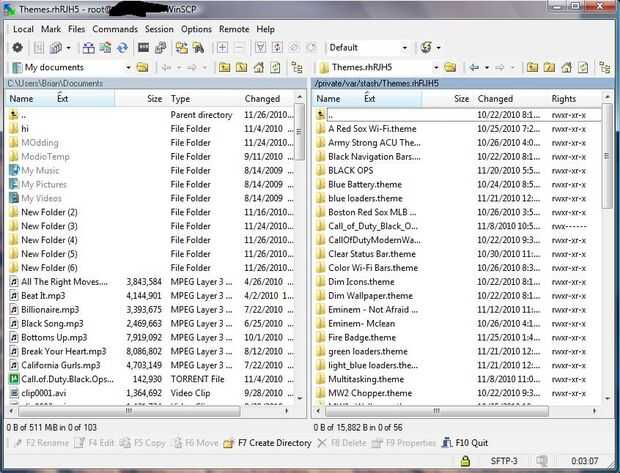Screen dimensions: 620x473
Task: Expand the session icon dropdown arrow
Action: (x=439, y=48)
